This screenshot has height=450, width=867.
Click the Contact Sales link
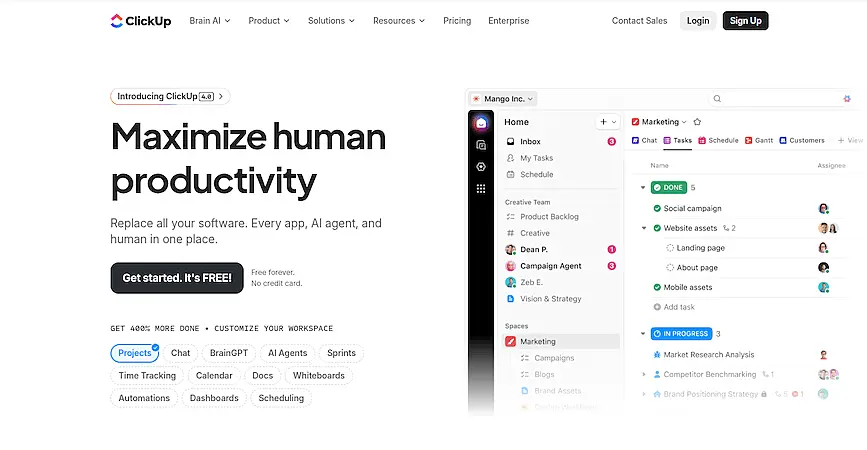tap(639, 20)
